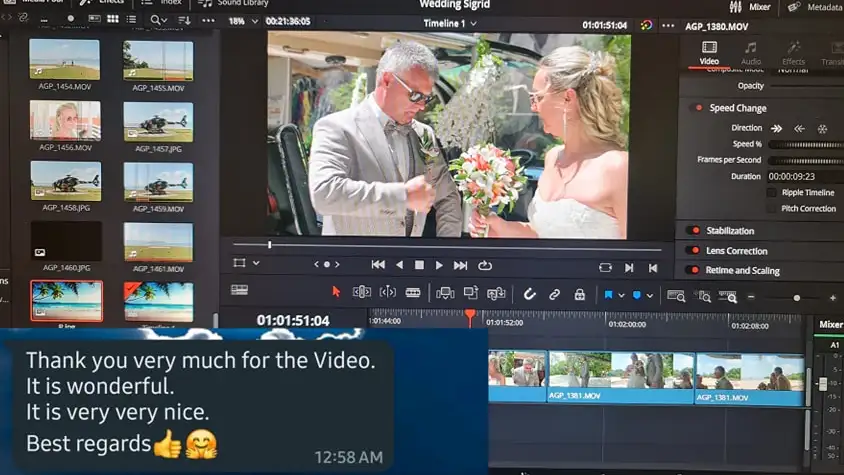The height and width of the screenshot is (475, 844).
Task: Click the Insert Clip icon
Action: click(445, 293)
